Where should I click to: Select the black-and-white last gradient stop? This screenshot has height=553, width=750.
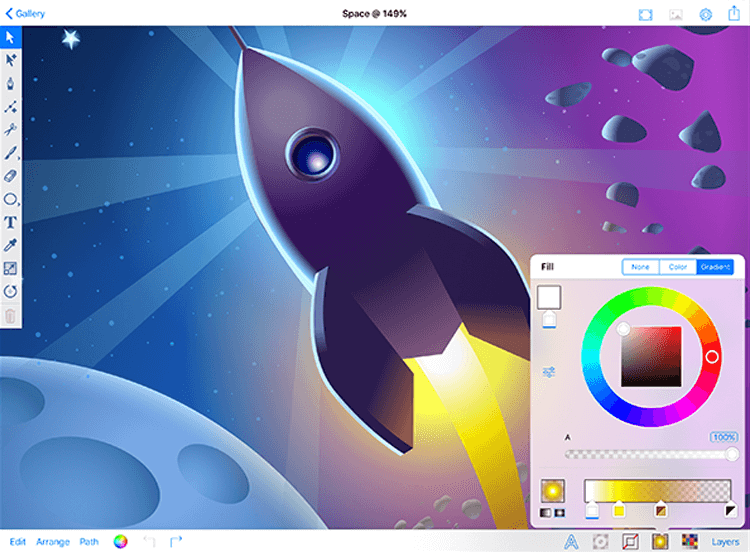(730, 510)
